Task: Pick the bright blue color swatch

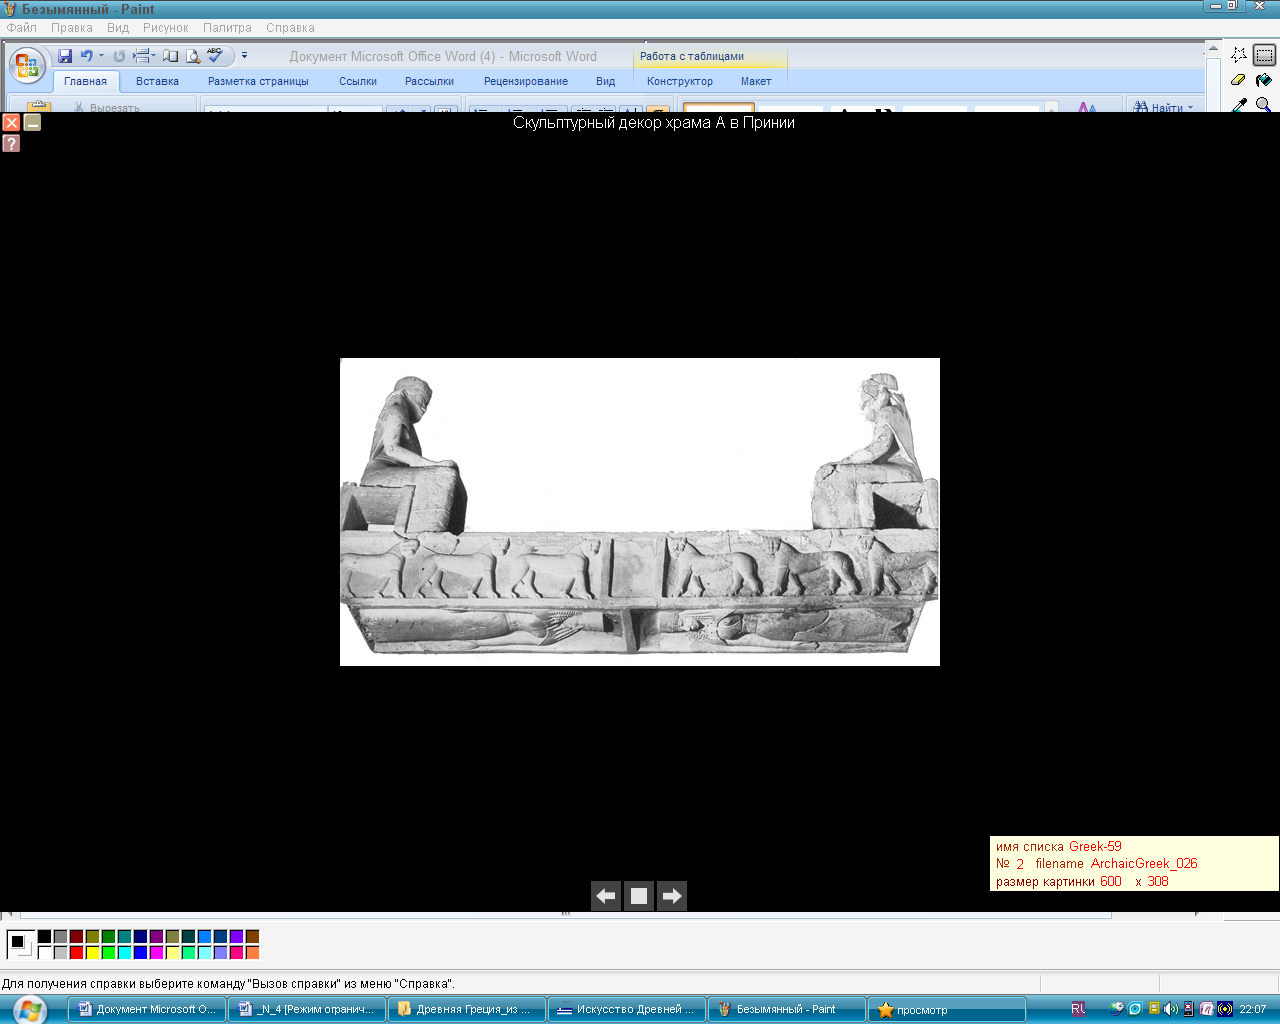Action: pyautogui.click(x=140, y=953)
